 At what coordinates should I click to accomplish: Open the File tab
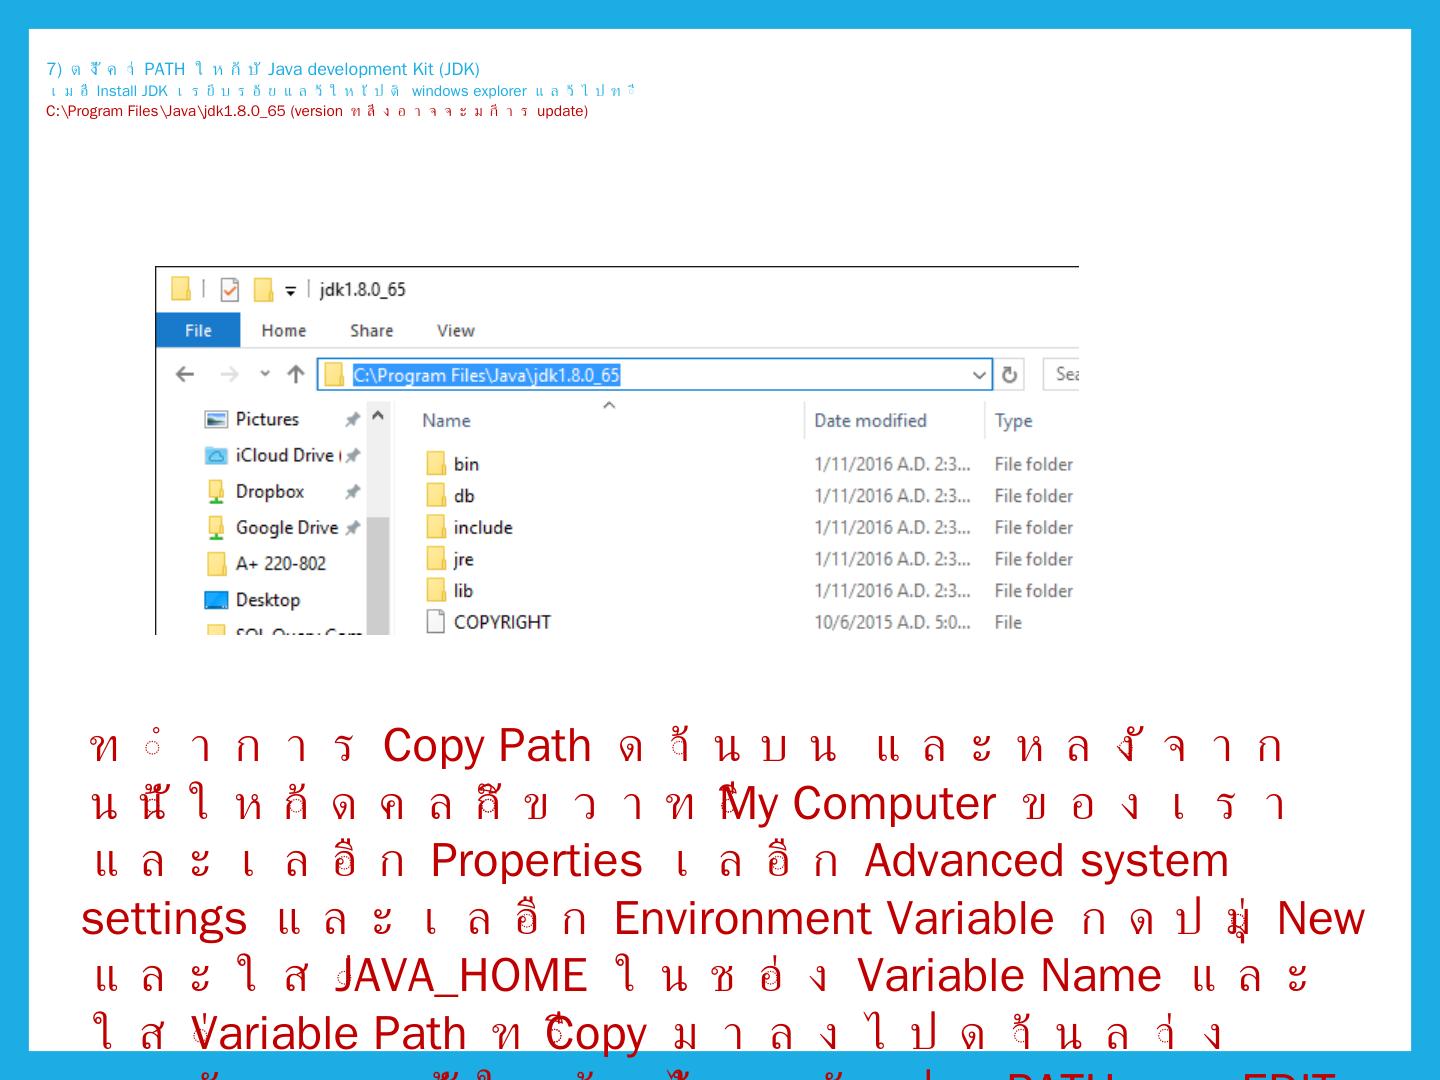coord(198,331)
